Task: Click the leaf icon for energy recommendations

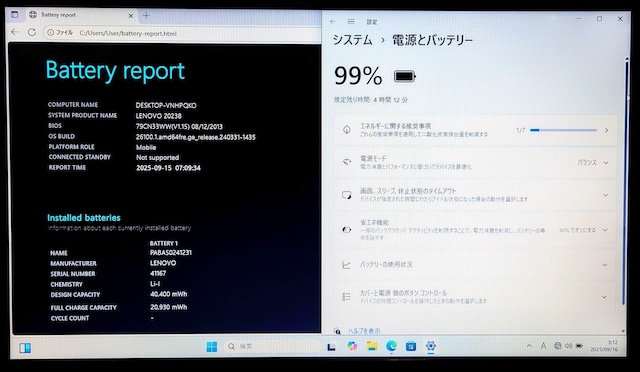Action: 347,130
